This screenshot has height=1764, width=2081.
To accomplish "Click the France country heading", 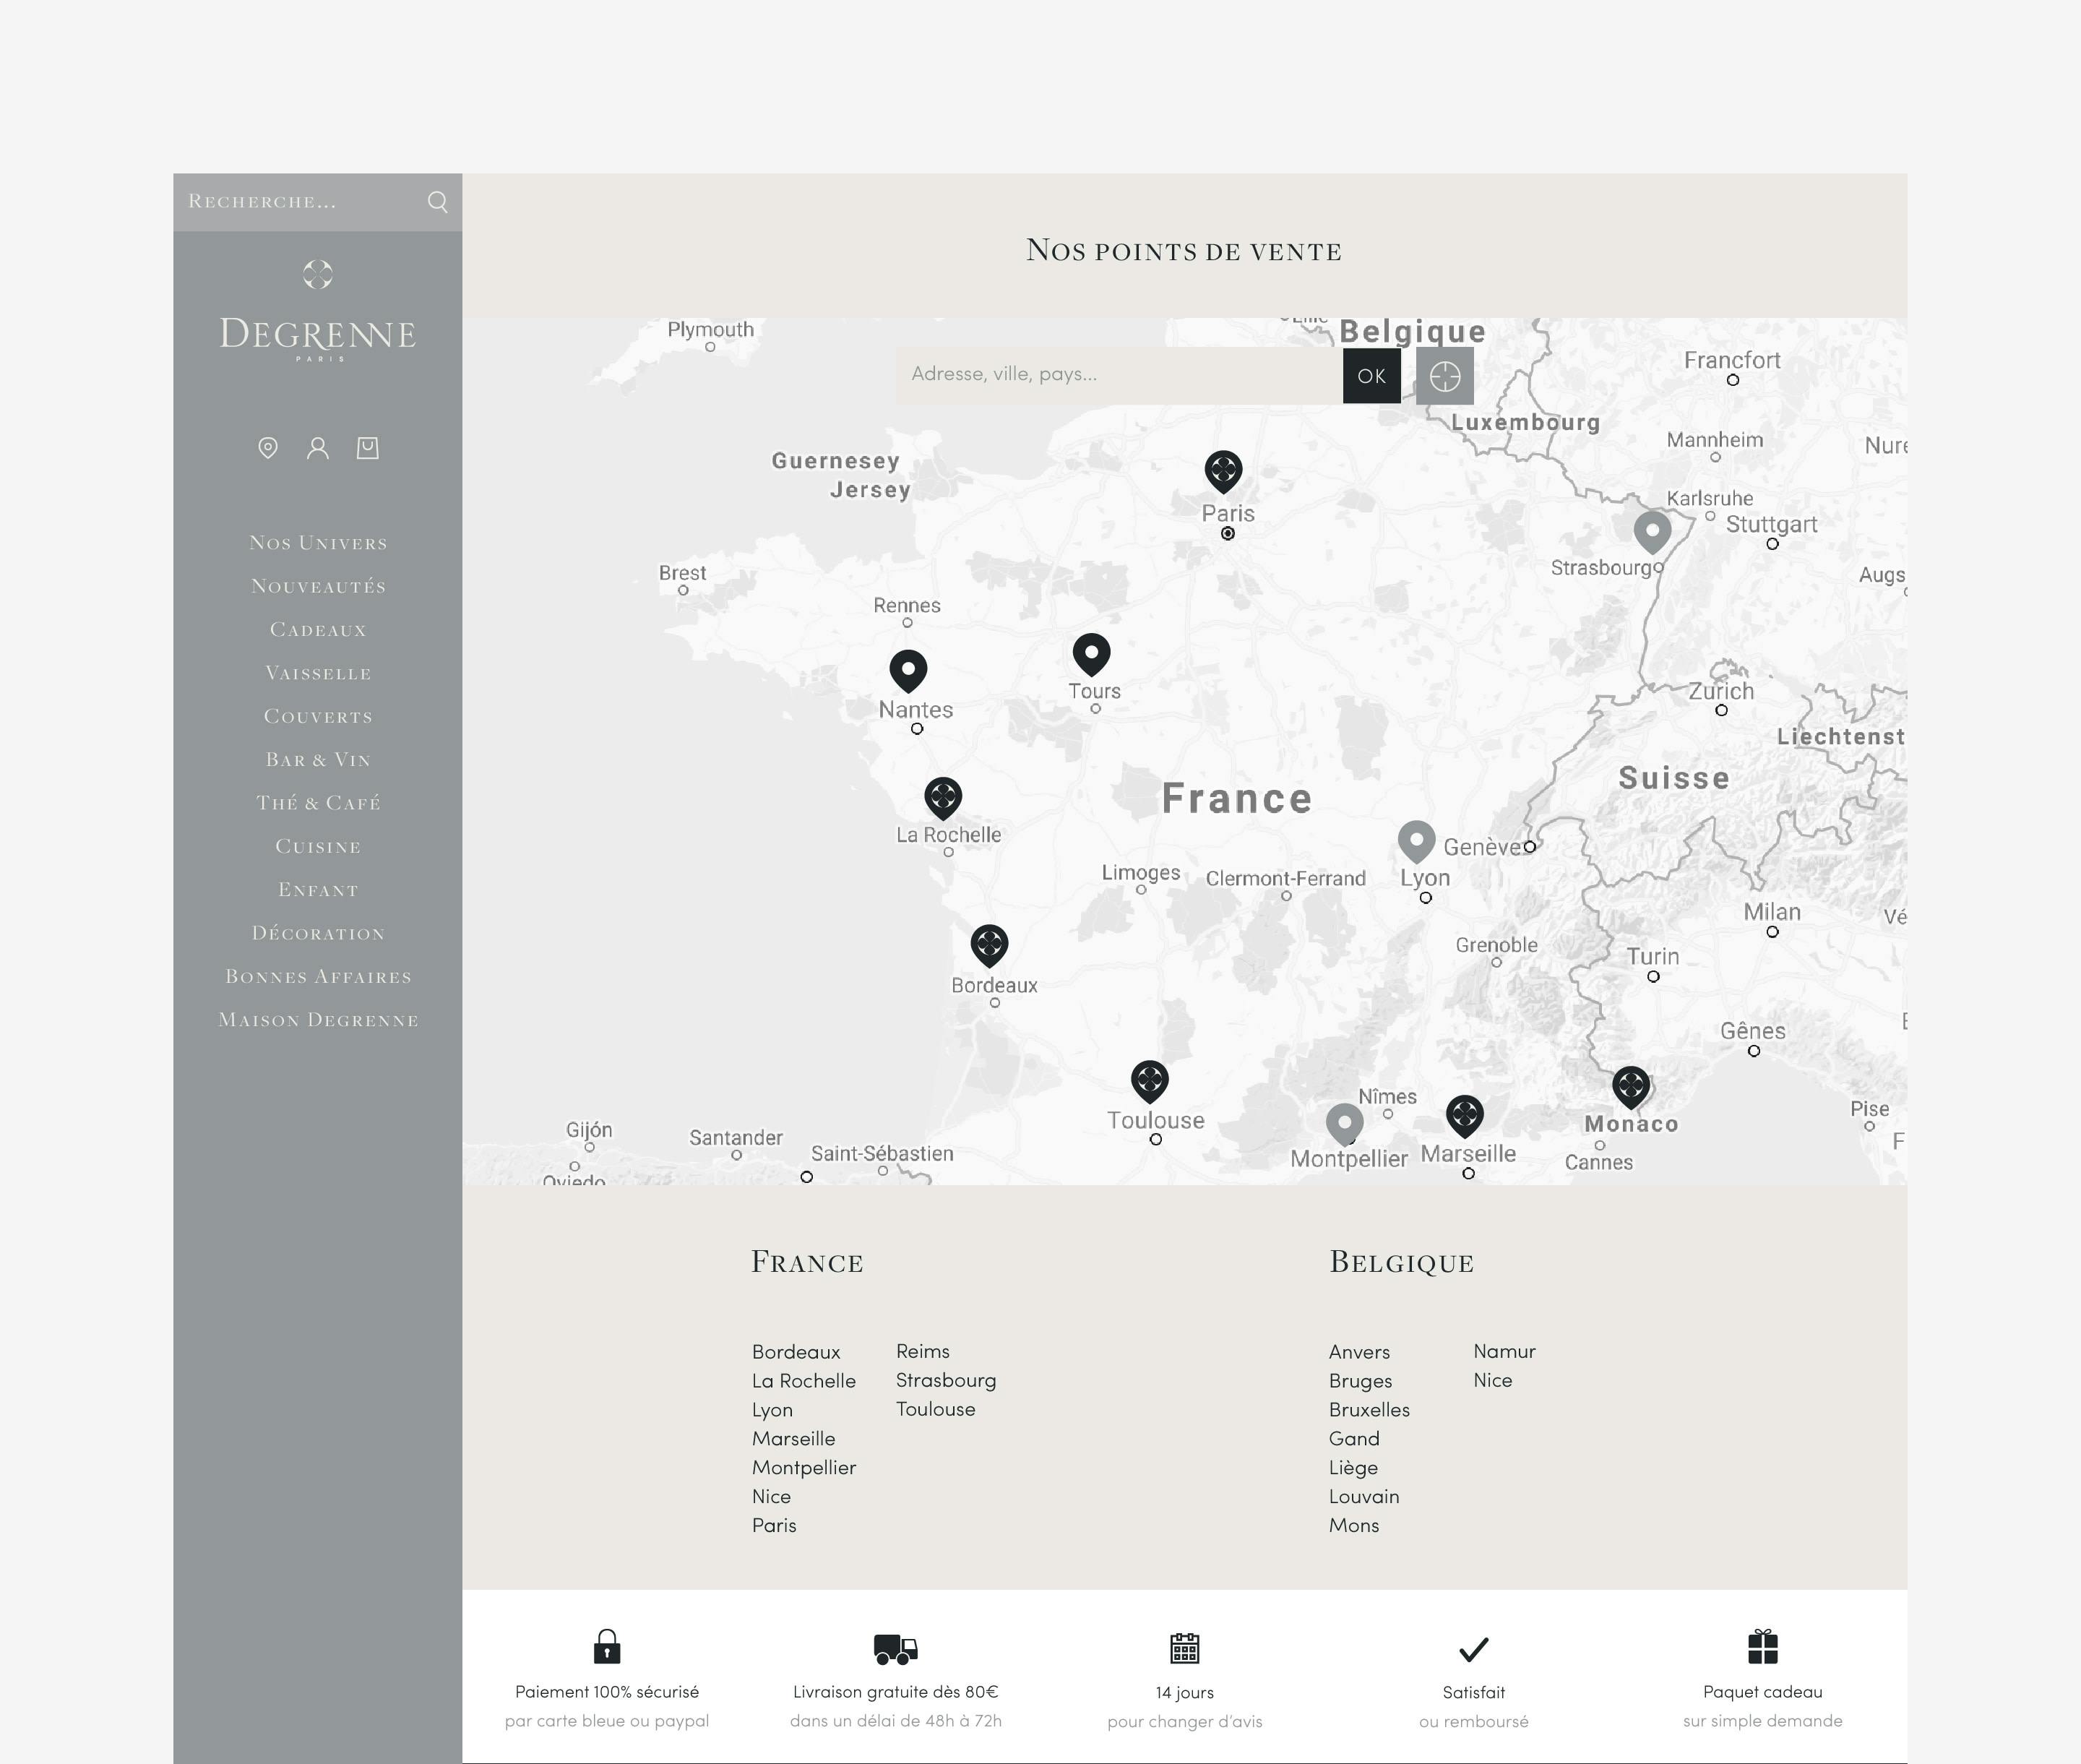I will 807,1263.
